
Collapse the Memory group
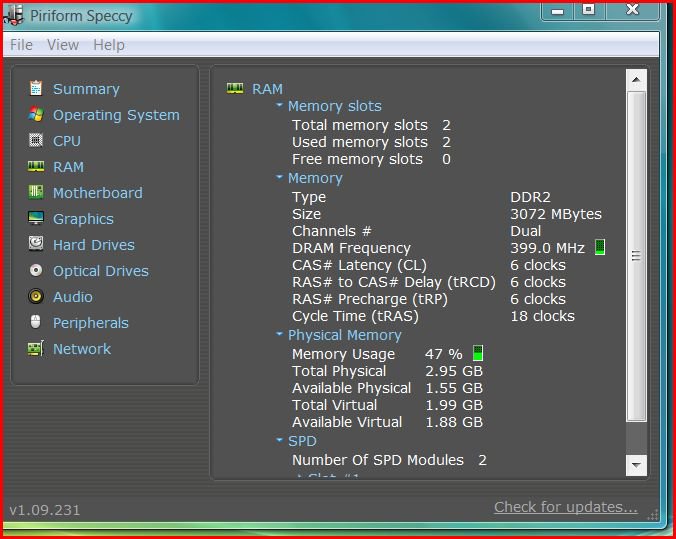(x=279, y=177)
